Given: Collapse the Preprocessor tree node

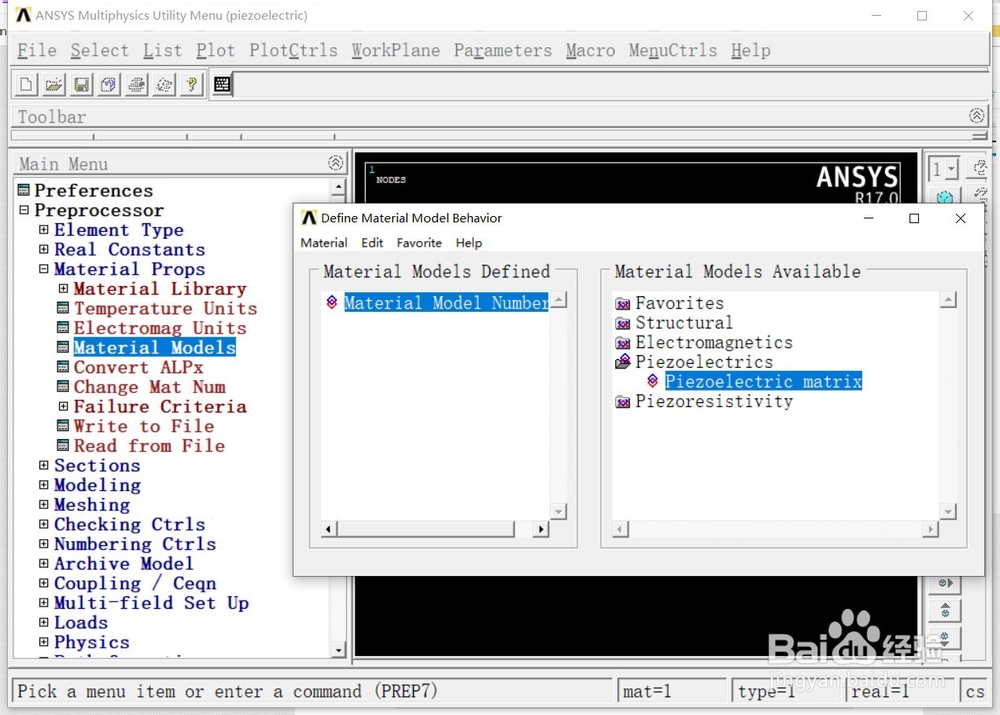Looking at the screenshot, I should pos(24,209).
